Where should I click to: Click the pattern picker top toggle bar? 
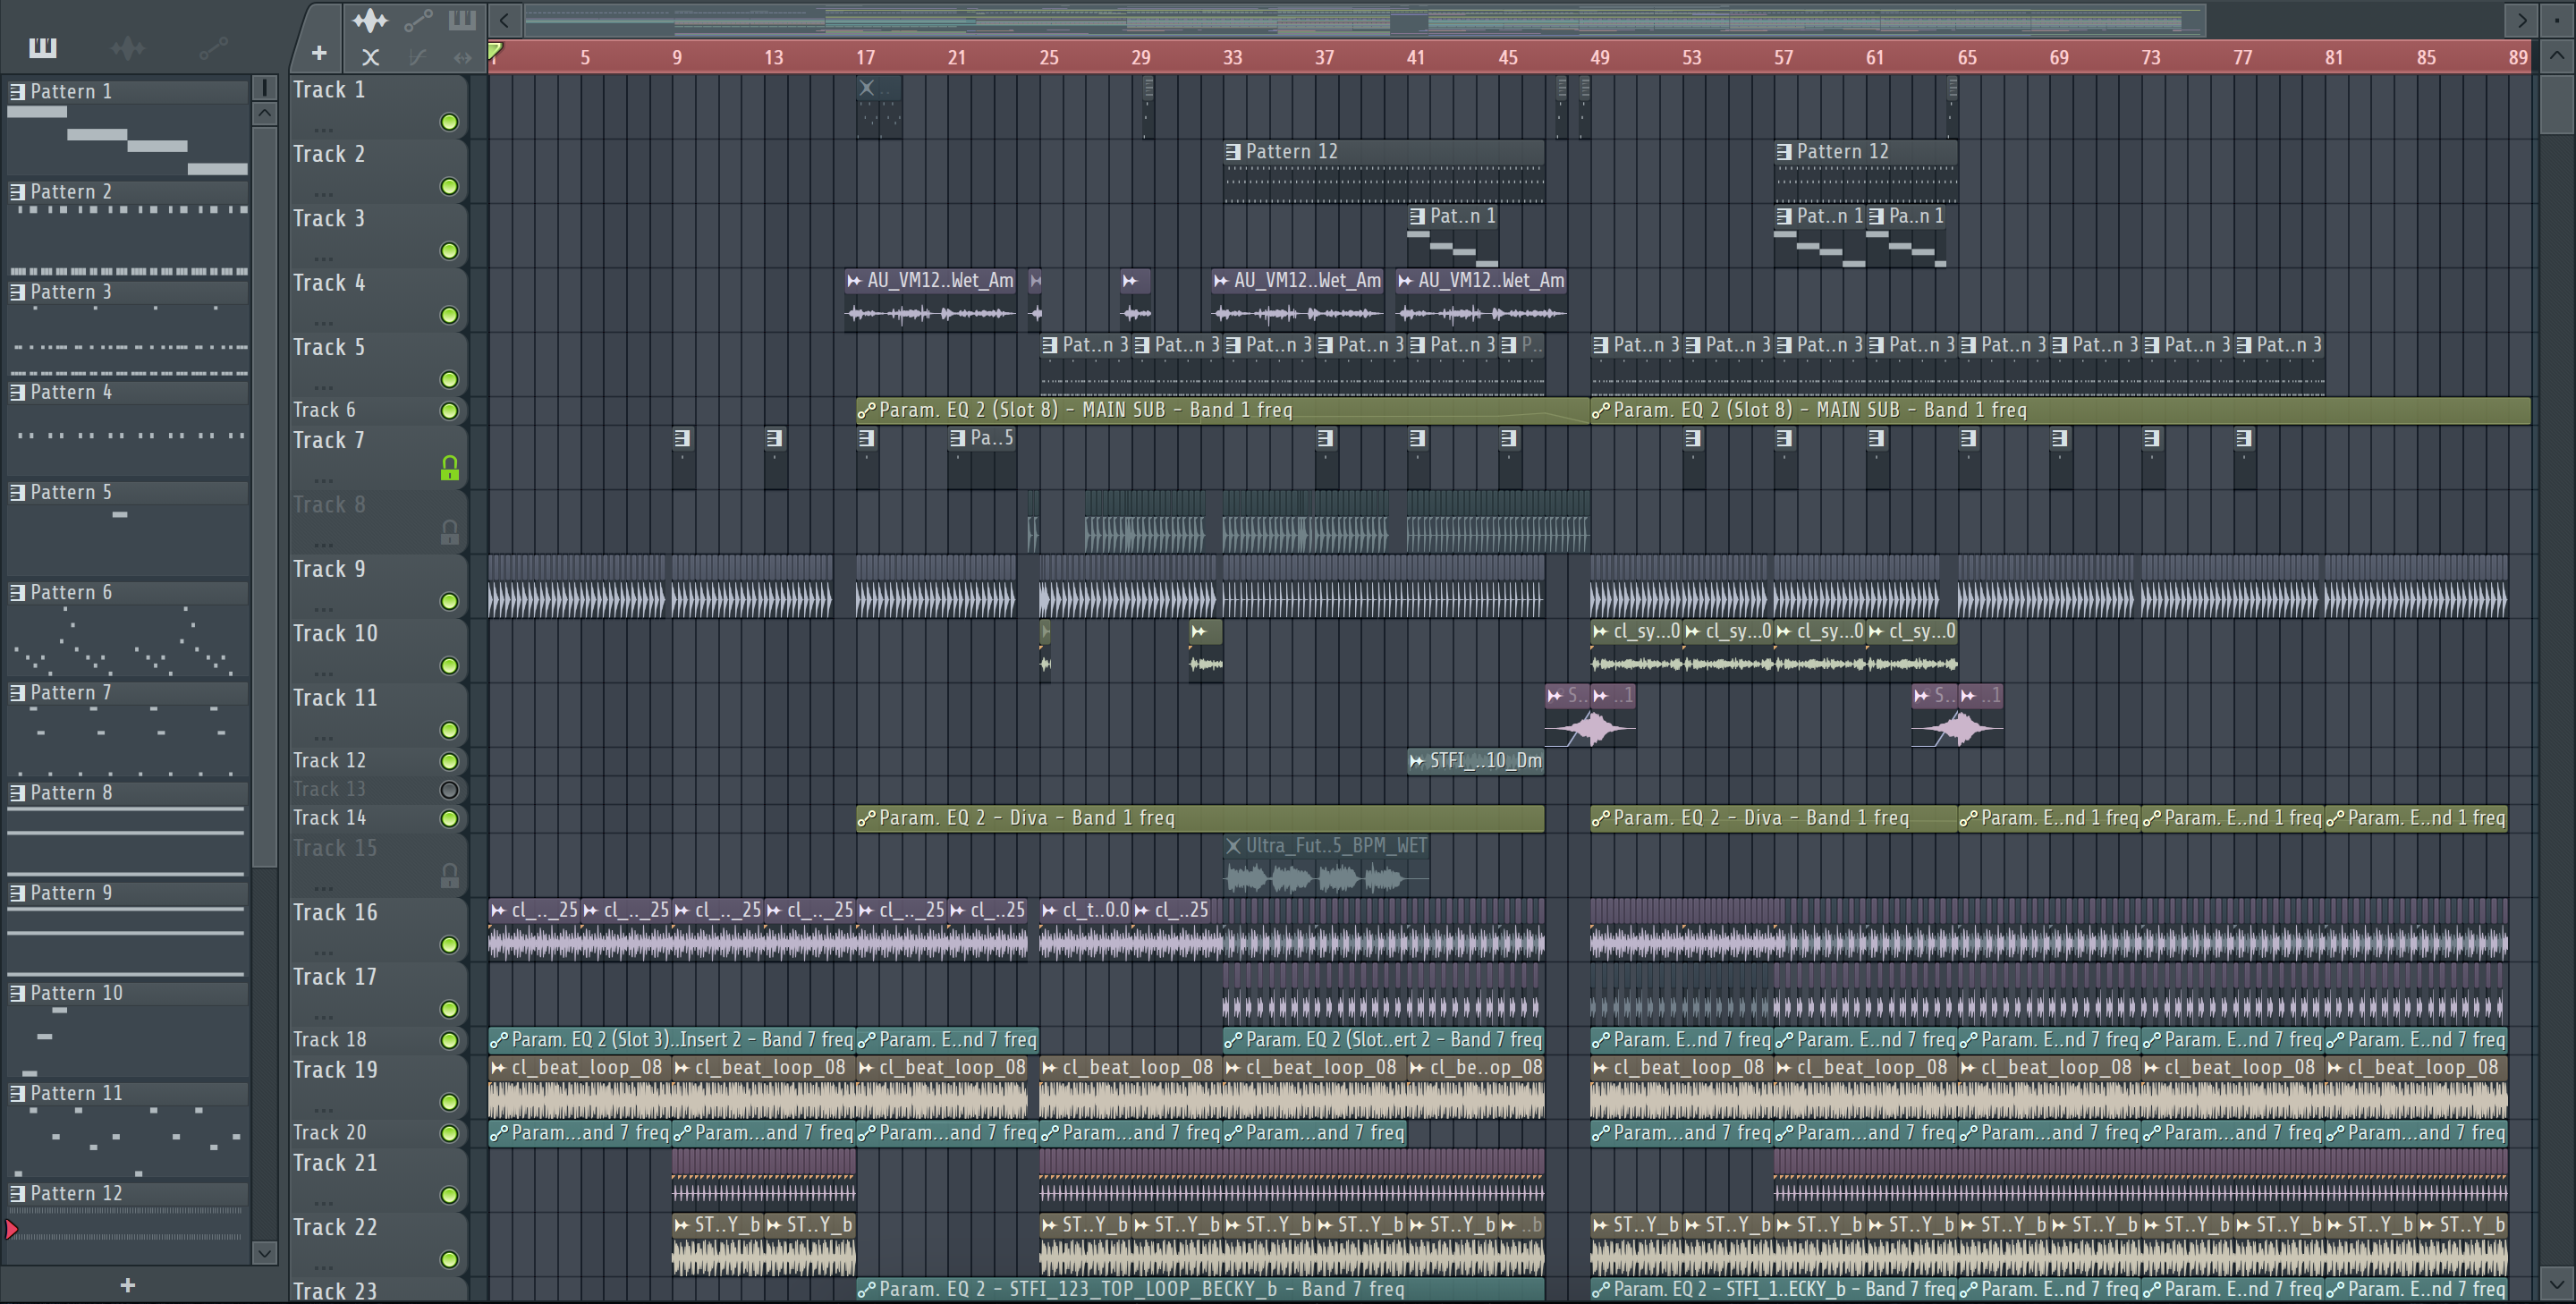[x=264, y=87]
